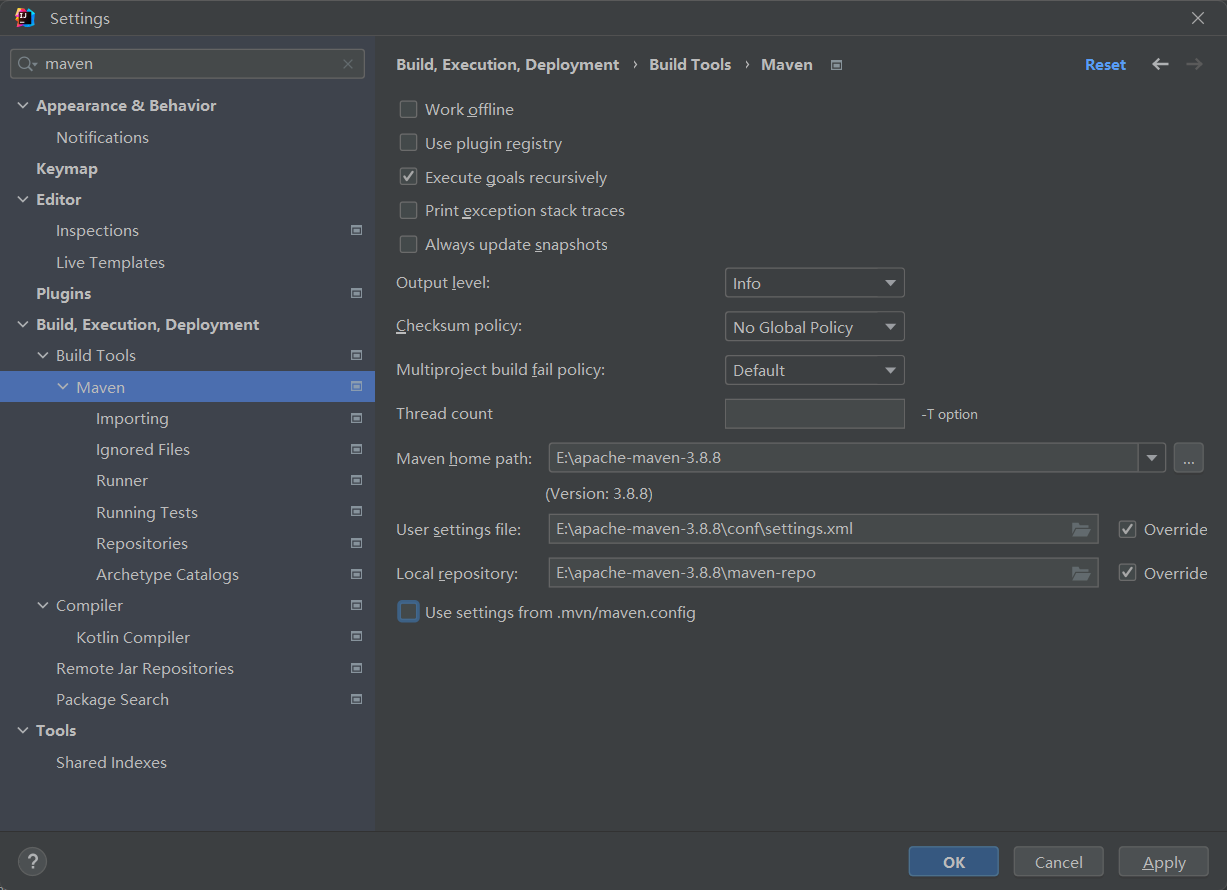The height and width of the screenshot is (890, 1227).
Task: Open Kotlin Compiler settings page
Action: click(133, 637)
